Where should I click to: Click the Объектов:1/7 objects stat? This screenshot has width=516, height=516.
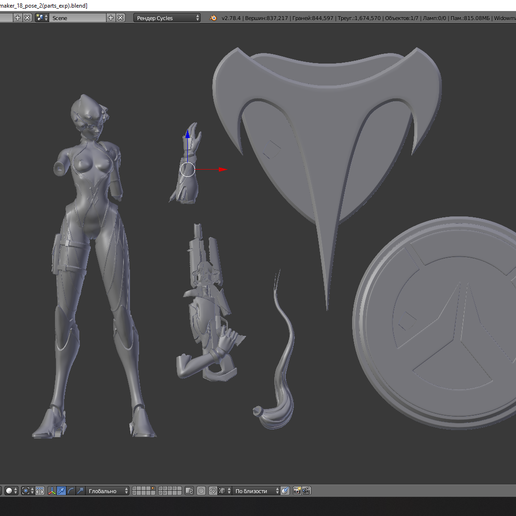(x=401, y=18)
